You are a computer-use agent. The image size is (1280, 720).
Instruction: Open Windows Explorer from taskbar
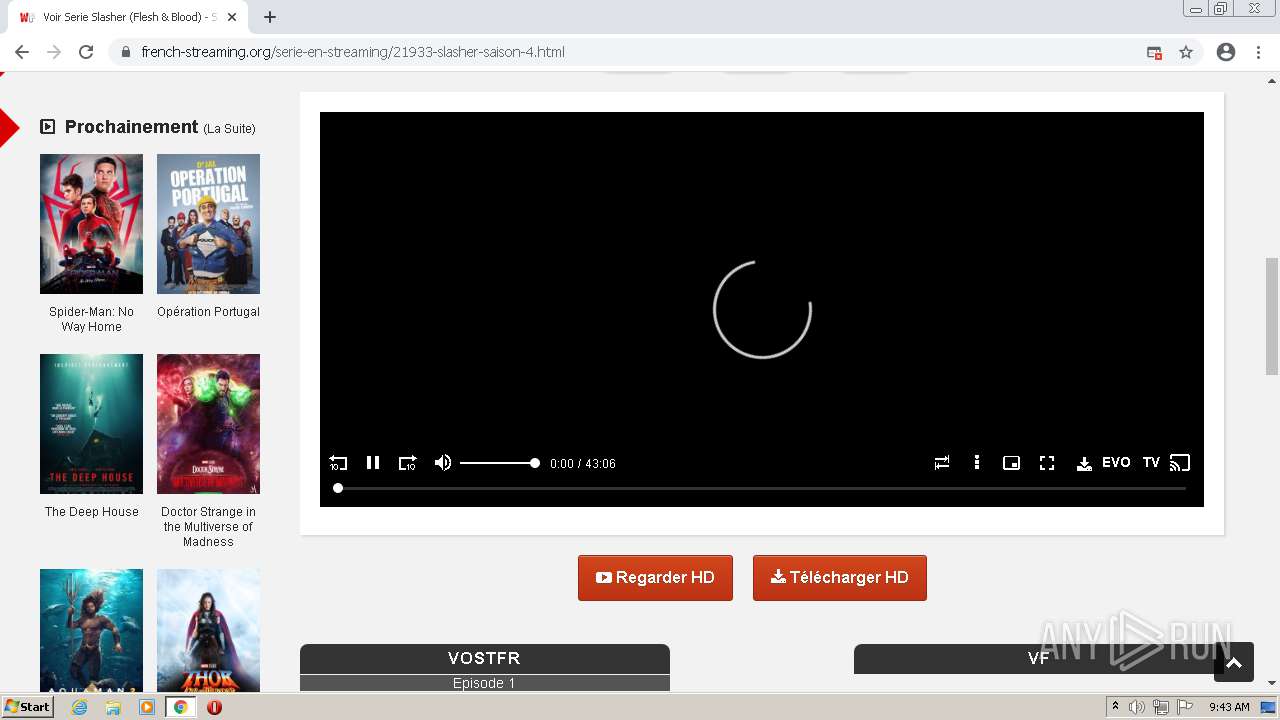113,707
